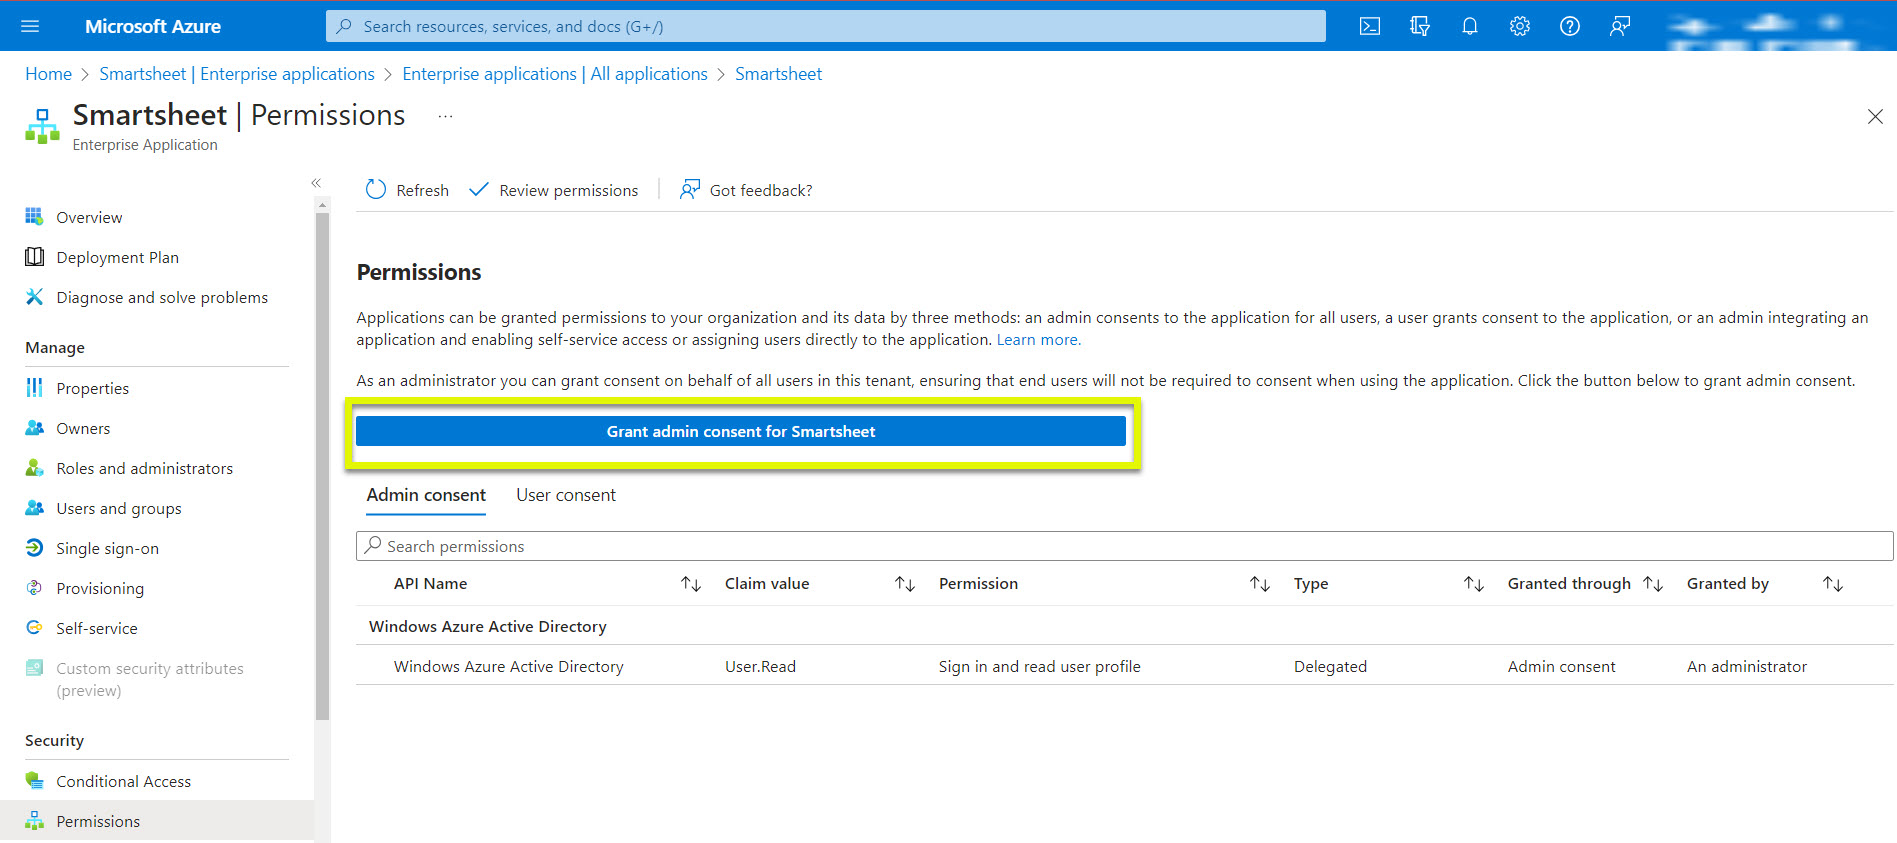Screen dimensions: 1897x843
Task: Sort by Type column arrows
Action: click(x=1474, y=584)
